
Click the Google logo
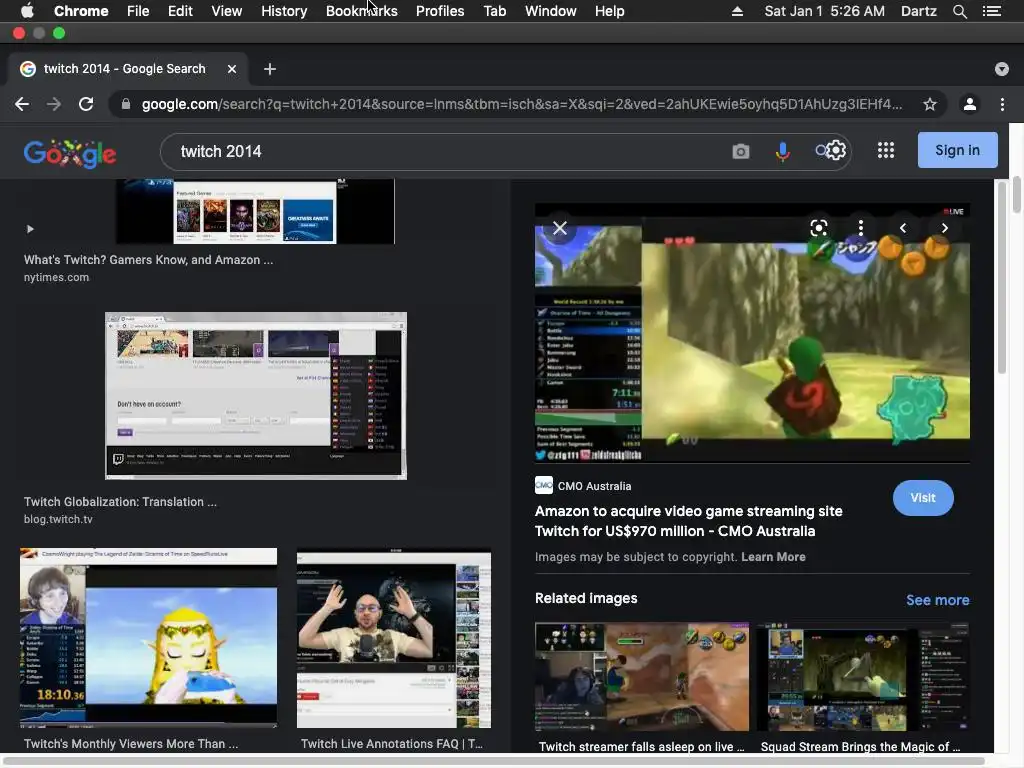click(70, 153)
